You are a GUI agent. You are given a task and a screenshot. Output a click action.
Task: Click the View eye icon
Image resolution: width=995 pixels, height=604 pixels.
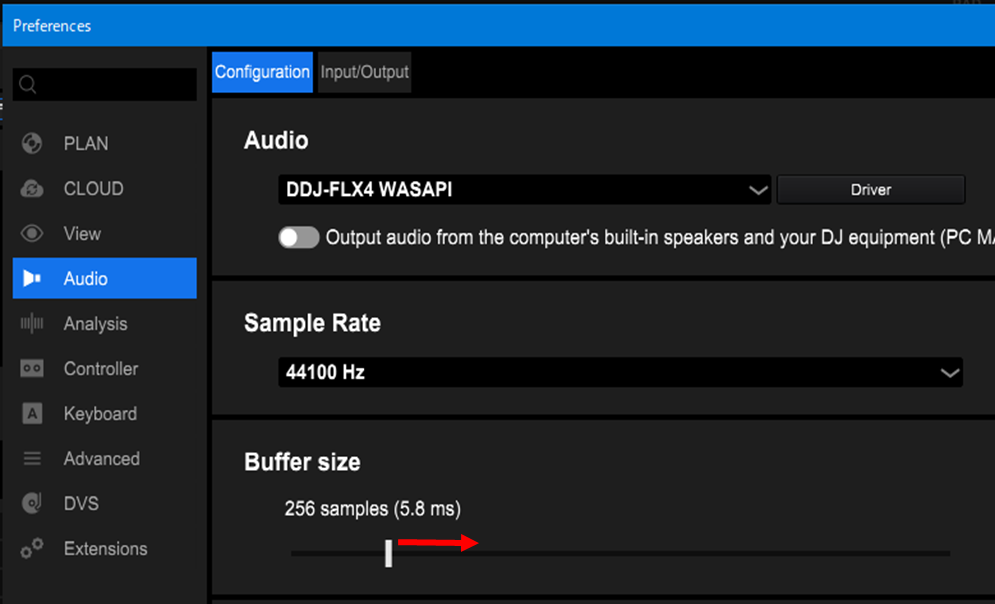tap(32, 234)
